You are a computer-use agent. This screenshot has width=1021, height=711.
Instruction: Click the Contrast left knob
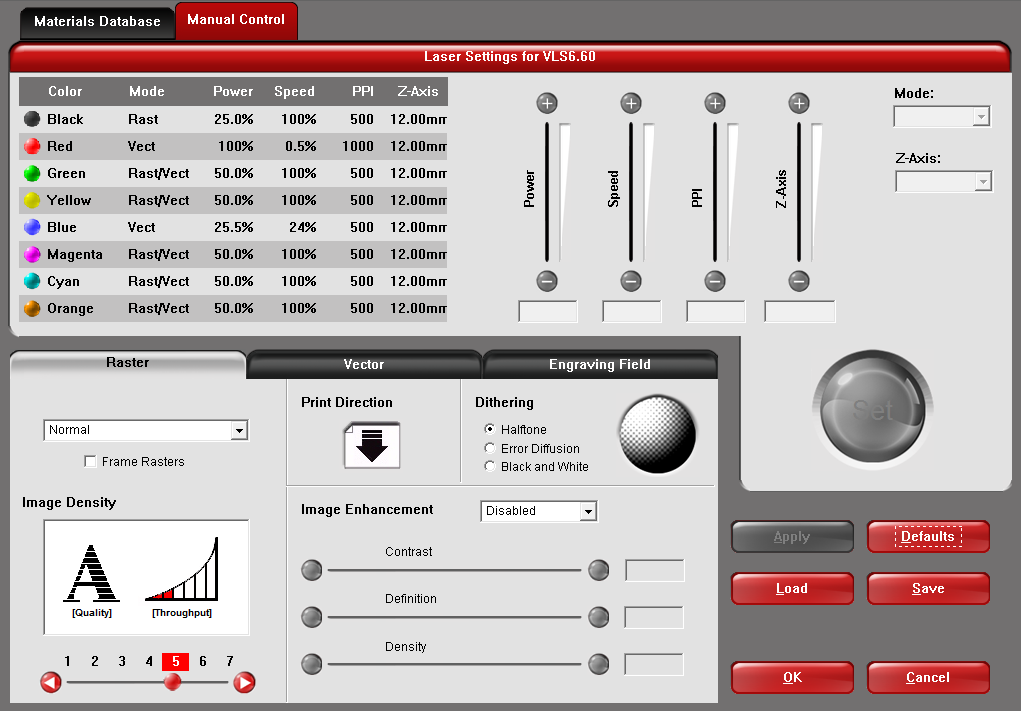click(x=312, y=570)
